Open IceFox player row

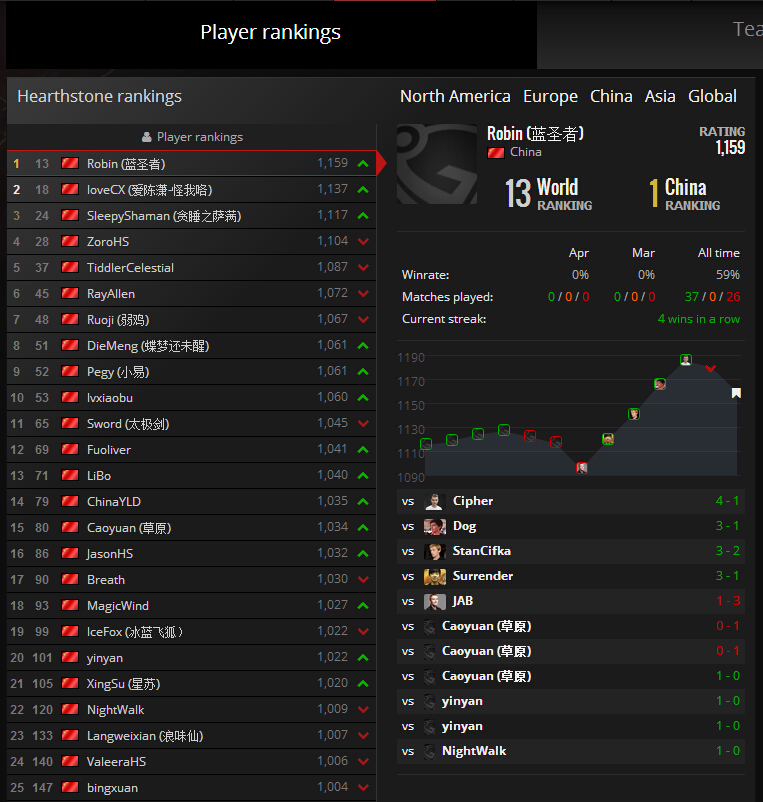(x=192, y=632)
